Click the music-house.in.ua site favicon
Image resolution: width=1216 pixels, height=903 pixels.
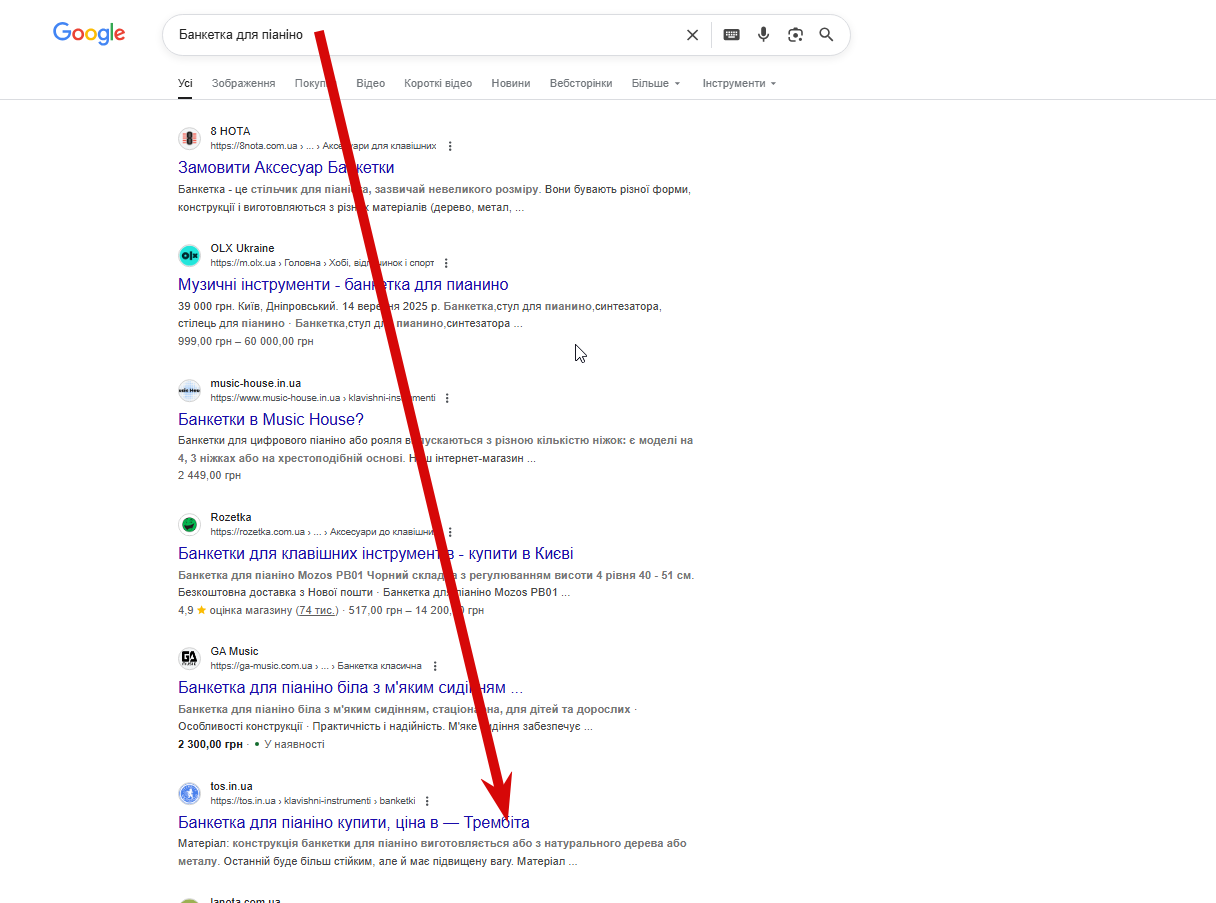coord(189,391)
